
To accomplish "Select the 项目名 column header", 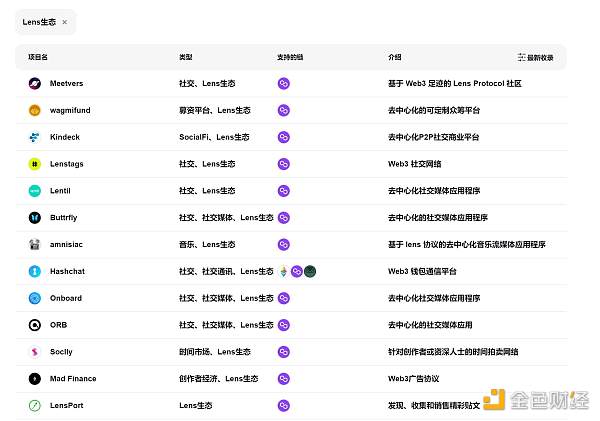I will tap(38, 57).
